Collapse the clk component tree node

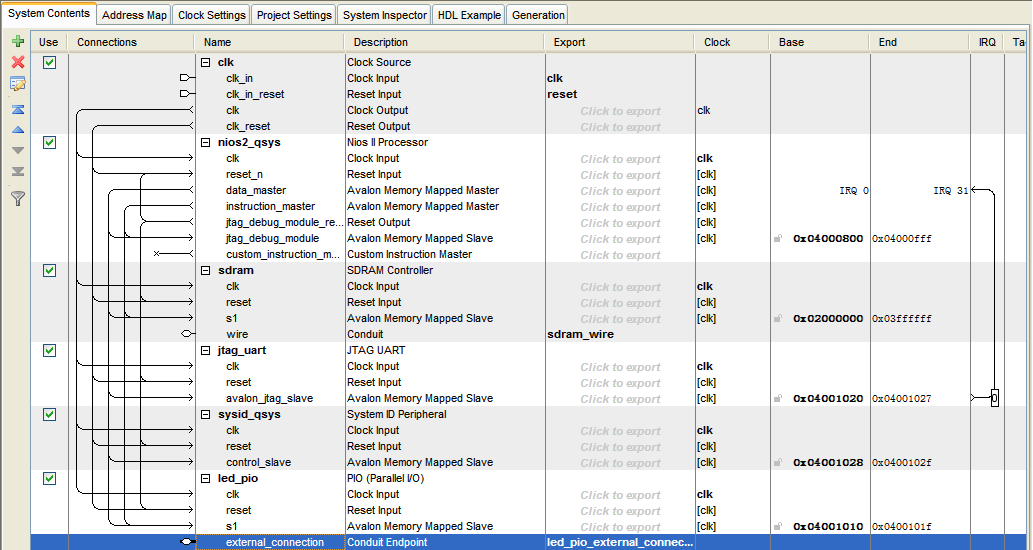point(206,63)
